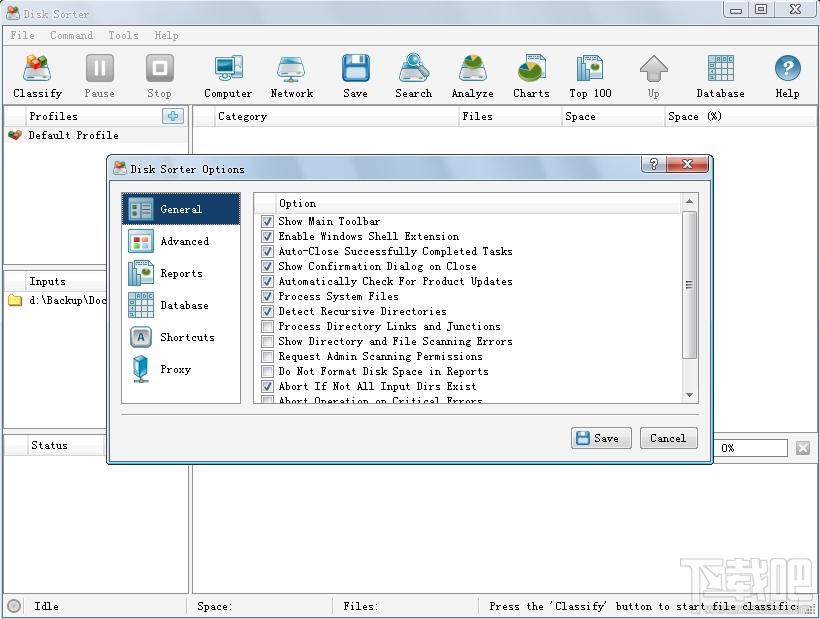Image resolution: width=820 pixels, height=619 pixels.
Task: Select the Database options category
Action: pyautogui.click(x=181, y=305)
